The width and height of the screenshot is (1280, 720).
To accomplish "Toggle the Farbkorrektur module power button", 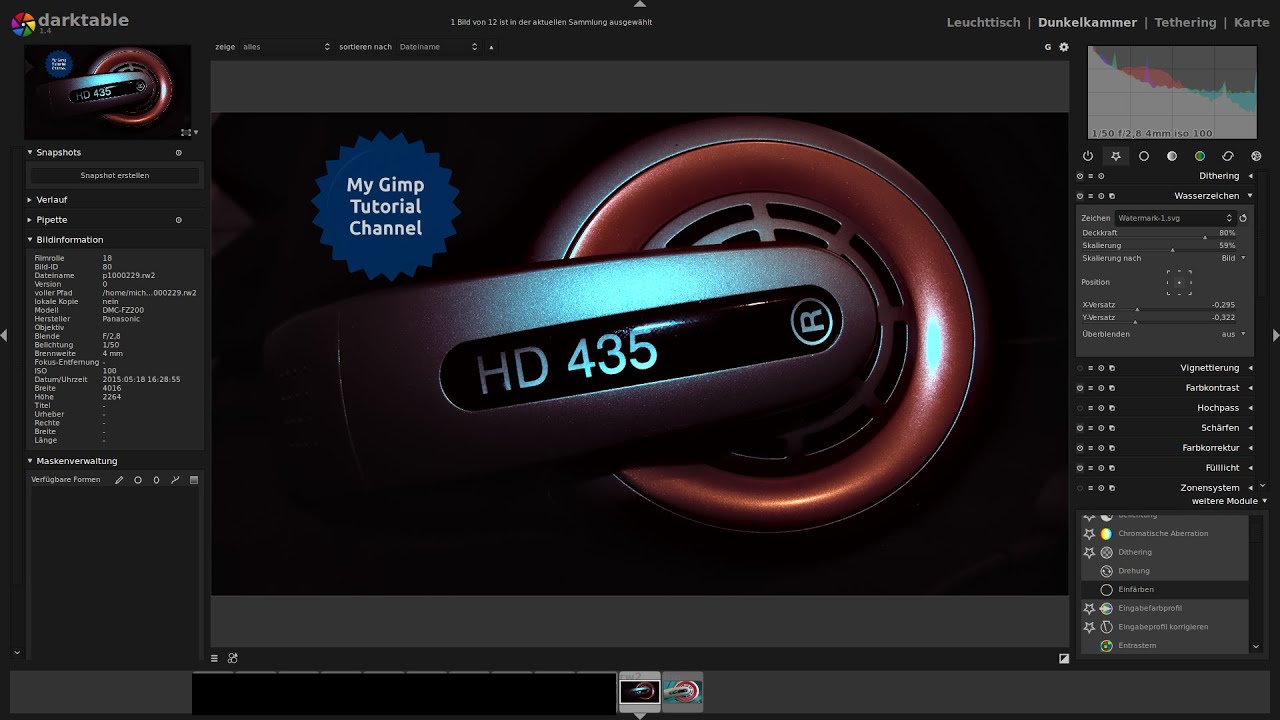I will pyautogui.click(x=1080, y=448).
